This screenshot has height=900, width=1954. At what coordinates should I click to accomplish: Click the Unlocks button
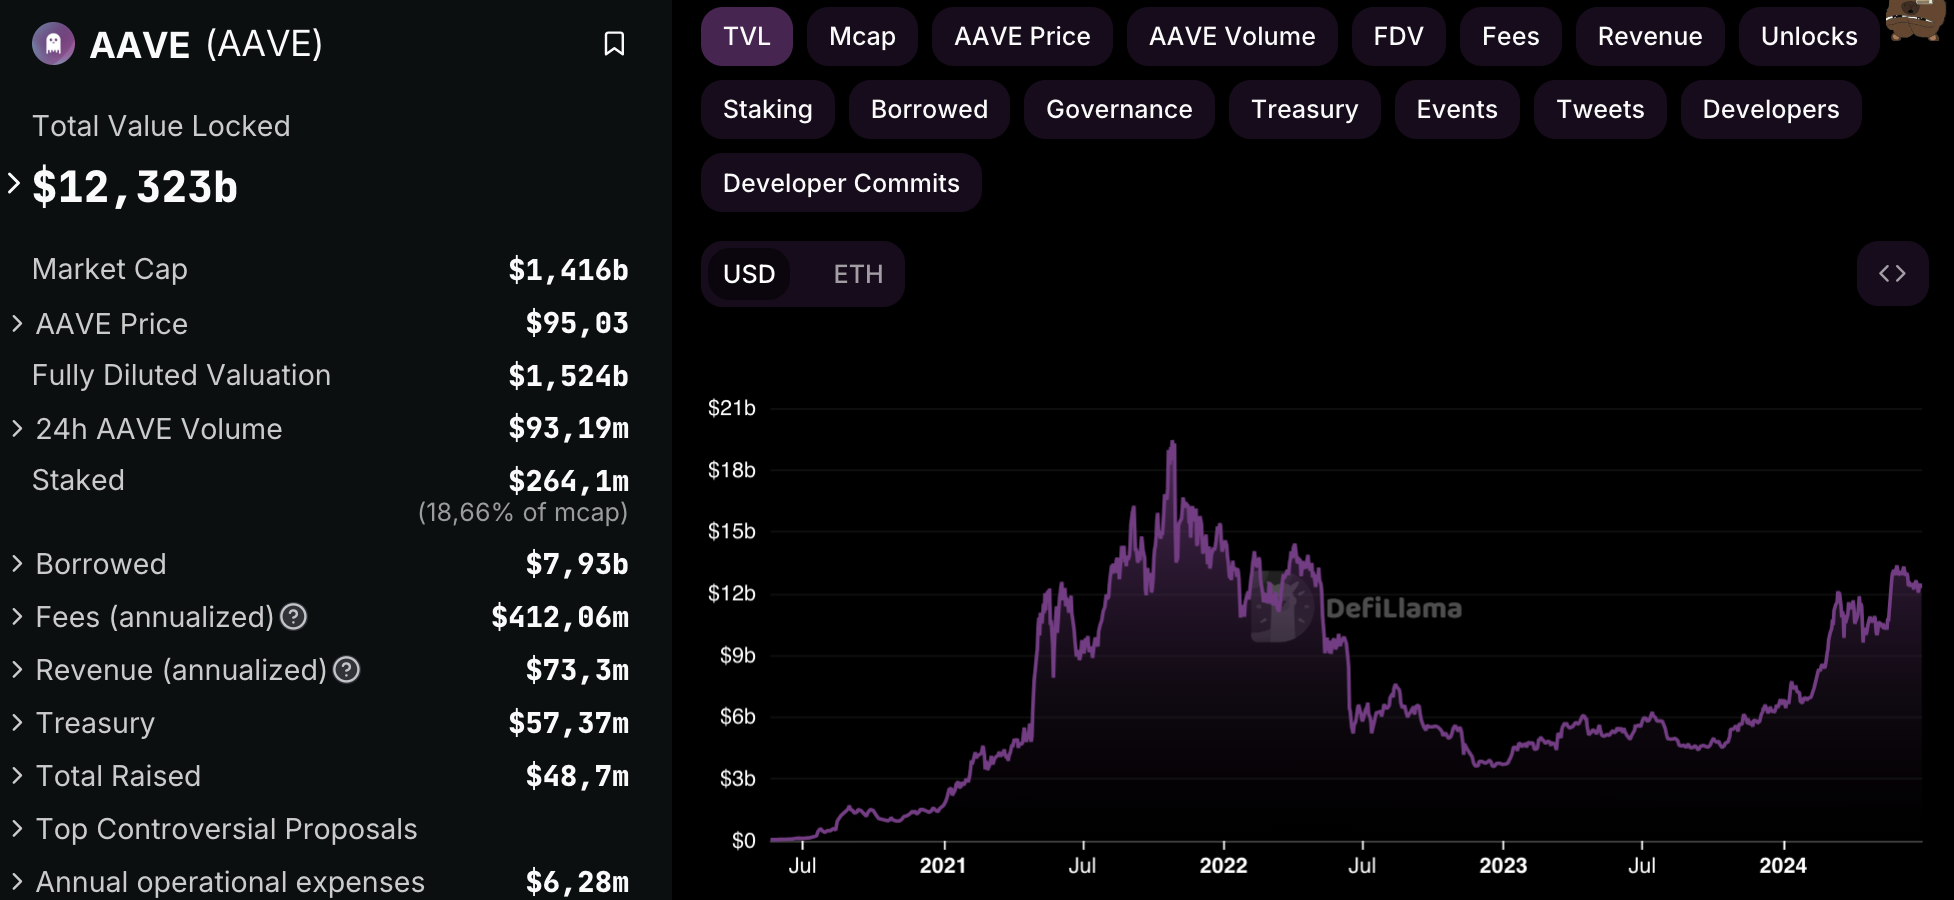coord(1809,37)
